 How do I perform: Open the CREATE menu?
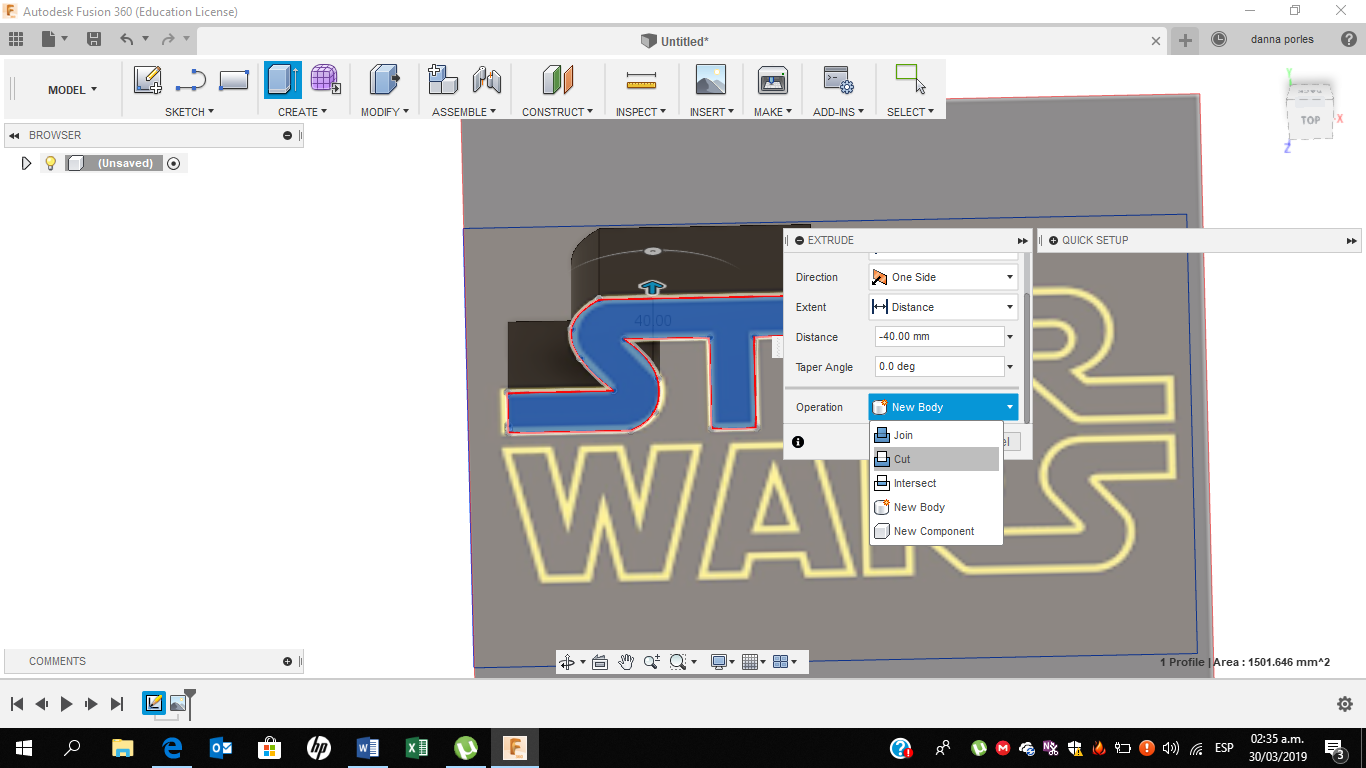(x=302, y=112)
